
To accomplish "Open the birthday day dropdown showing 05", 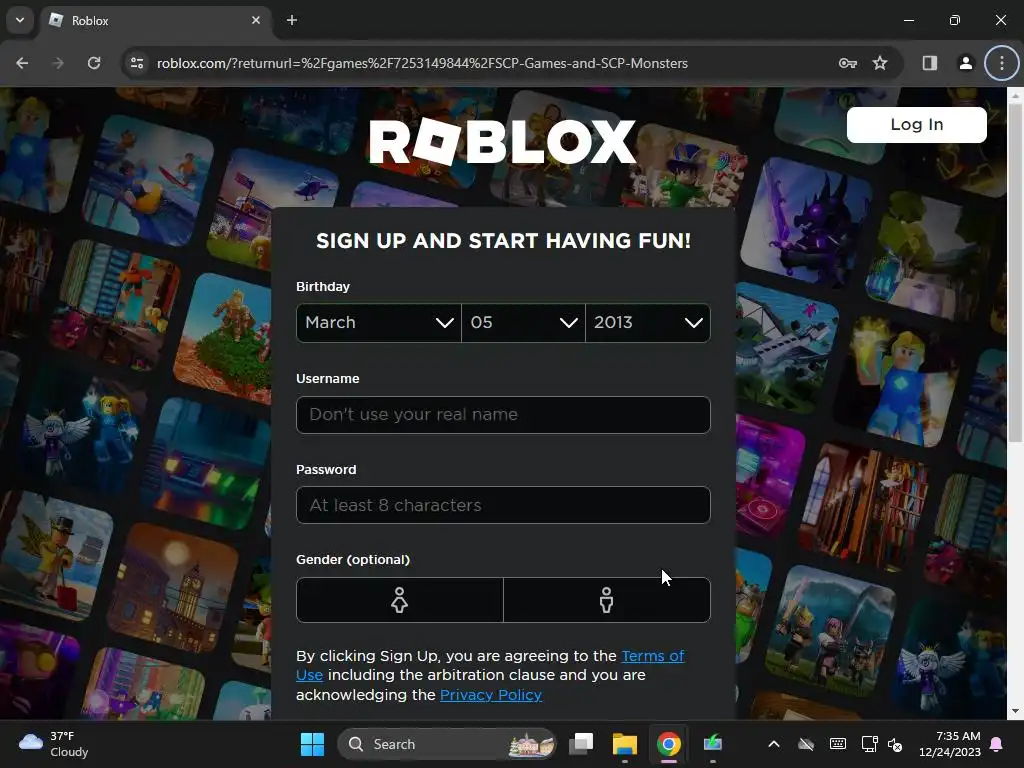I will tap(523, 323).
